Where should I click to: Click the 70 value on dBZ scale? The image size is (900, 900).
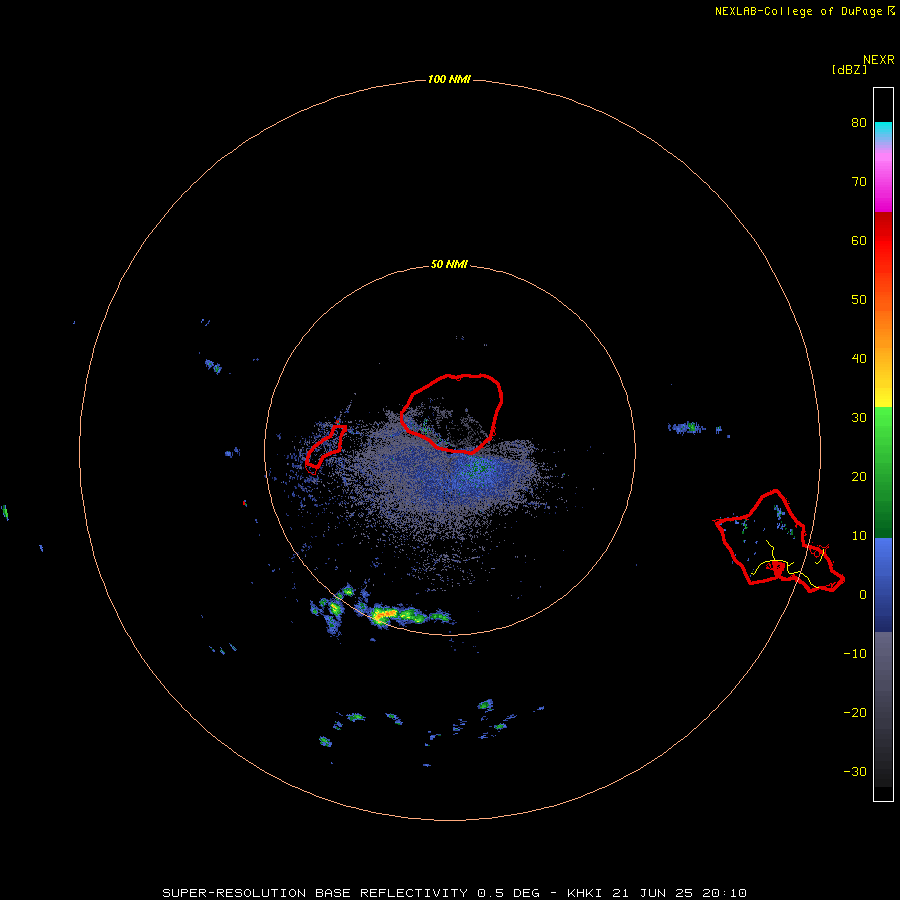point(859,182)
